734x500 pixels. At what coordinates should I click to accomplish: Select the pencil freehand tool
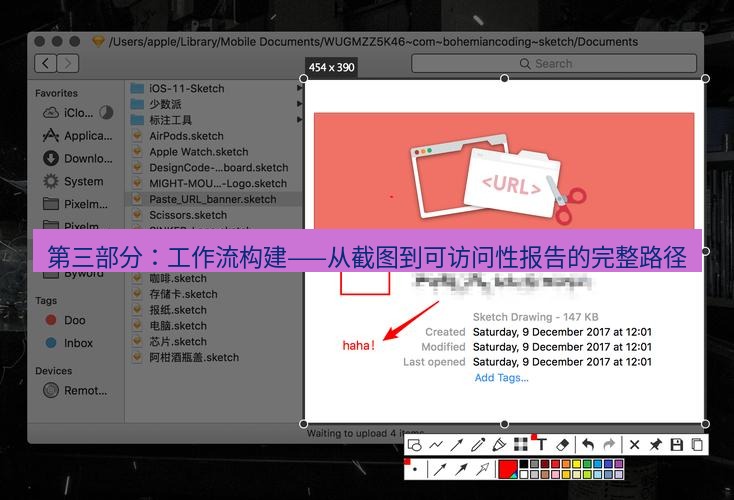[x=478, y=445]
